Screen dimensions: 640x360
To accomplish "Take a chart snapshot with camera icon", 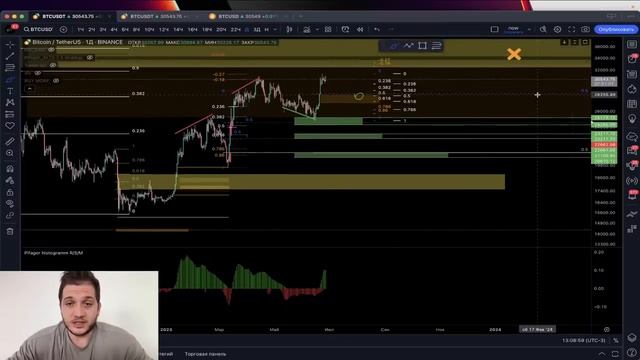I will [x=585, y=29].
